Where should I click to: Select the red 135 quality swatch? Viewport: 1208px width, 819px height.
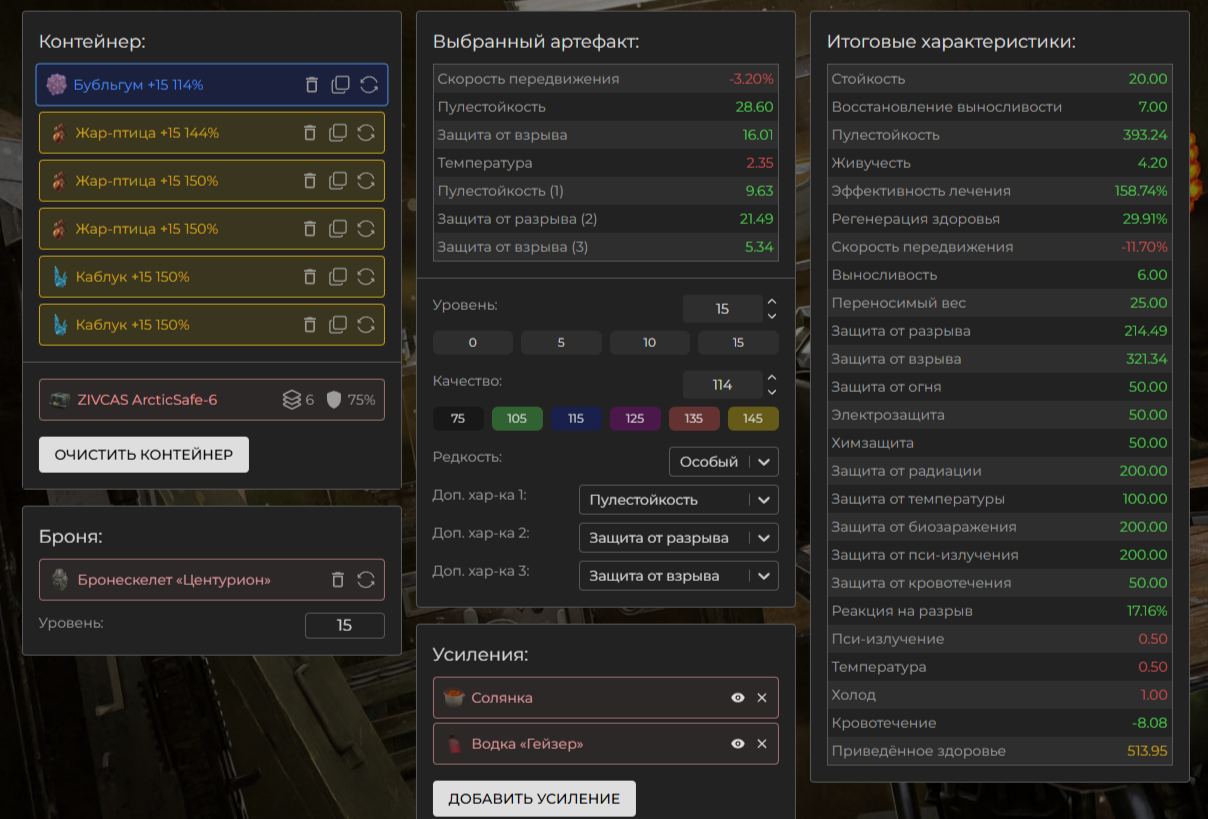click(694, 419)
